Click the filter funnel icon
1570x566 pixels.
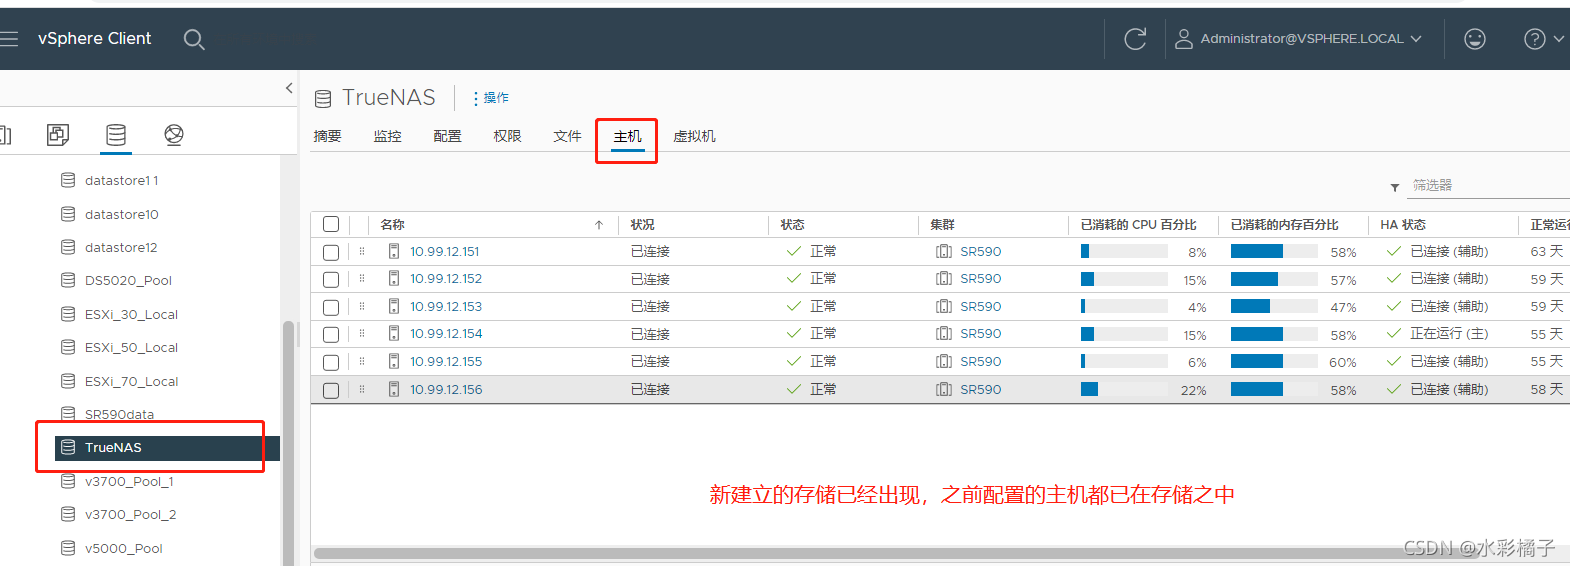click(x=1394, y=187)
